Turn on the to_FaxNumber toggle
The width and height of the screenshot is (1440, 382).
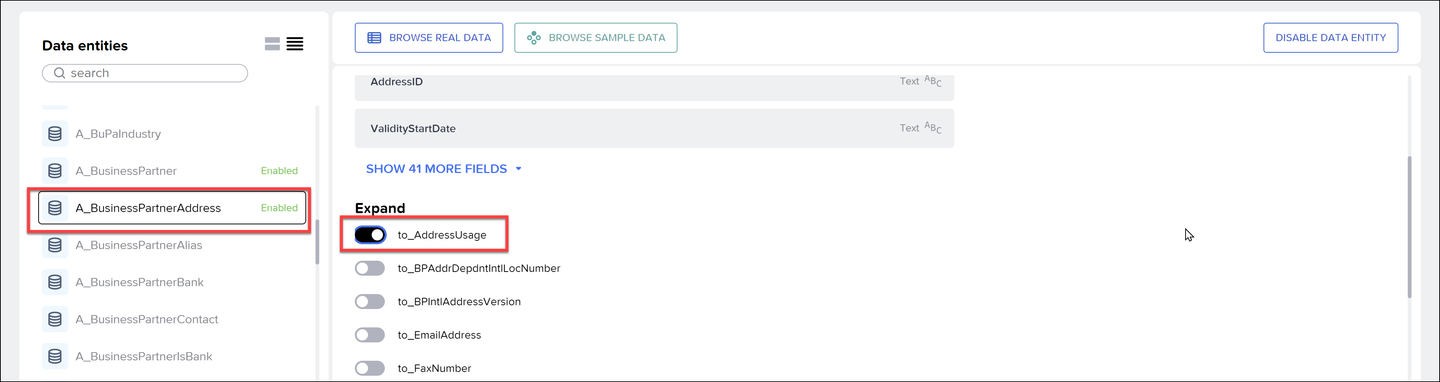tap(370, 368)
